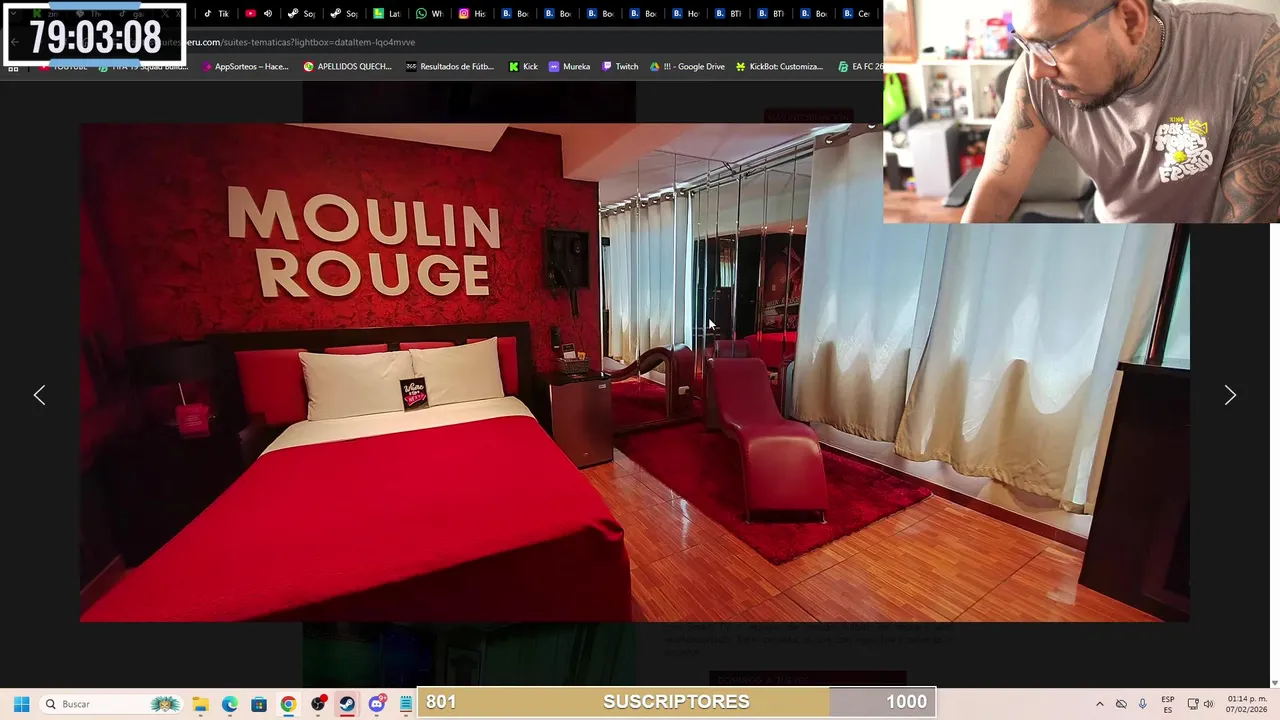Open Notepad from the taskbar
This screenshot has width=1280, height=720.
click(405, 704)
